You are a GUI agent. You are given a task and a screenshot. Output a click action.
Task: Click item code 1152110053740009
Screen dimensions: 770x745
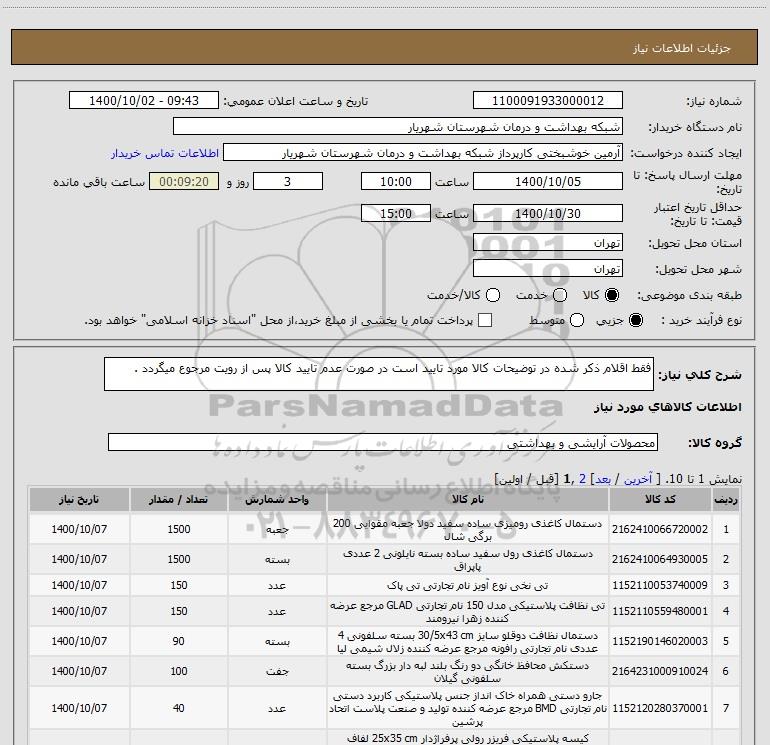pyautogui.click(x=660, y=585)
